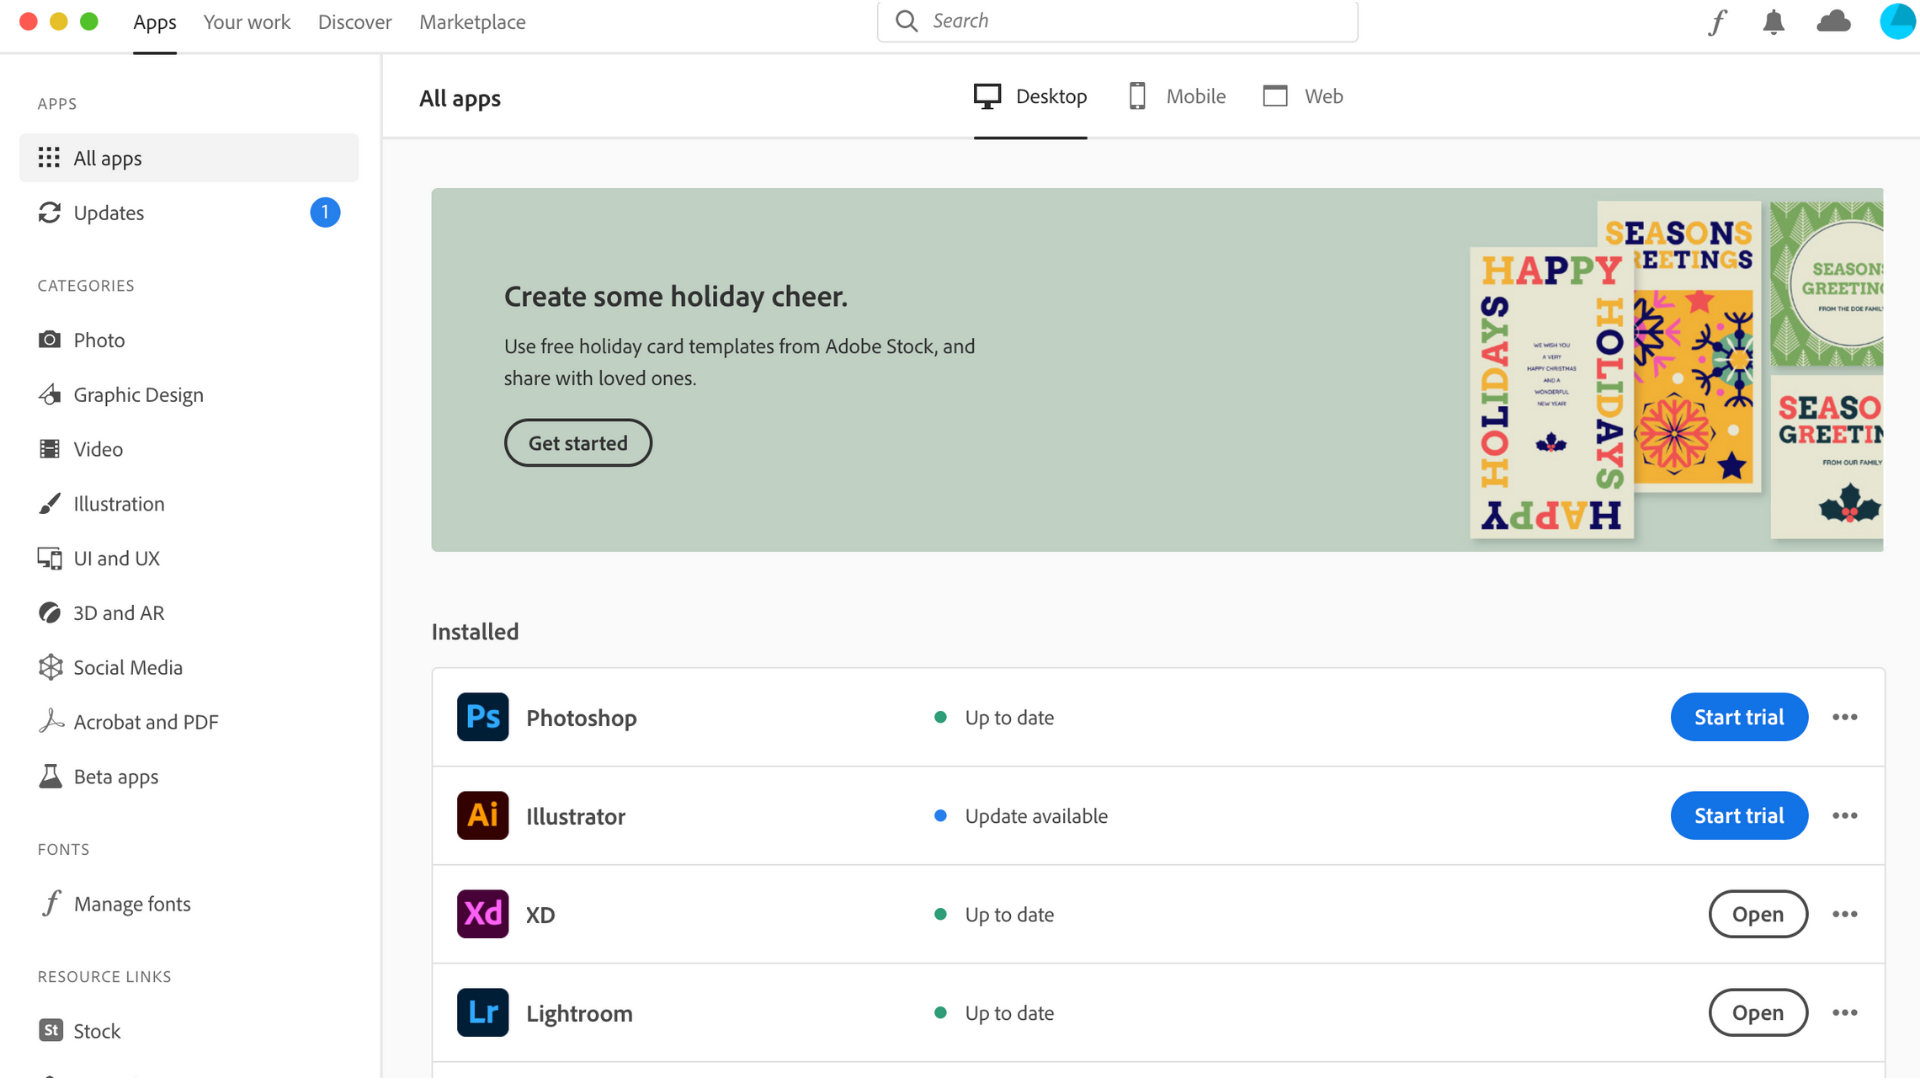Screen dimensions: 1920x1080
Task: Open the fonts icon in top bar
Action: pyautogui.click(x=1717, y=22)
